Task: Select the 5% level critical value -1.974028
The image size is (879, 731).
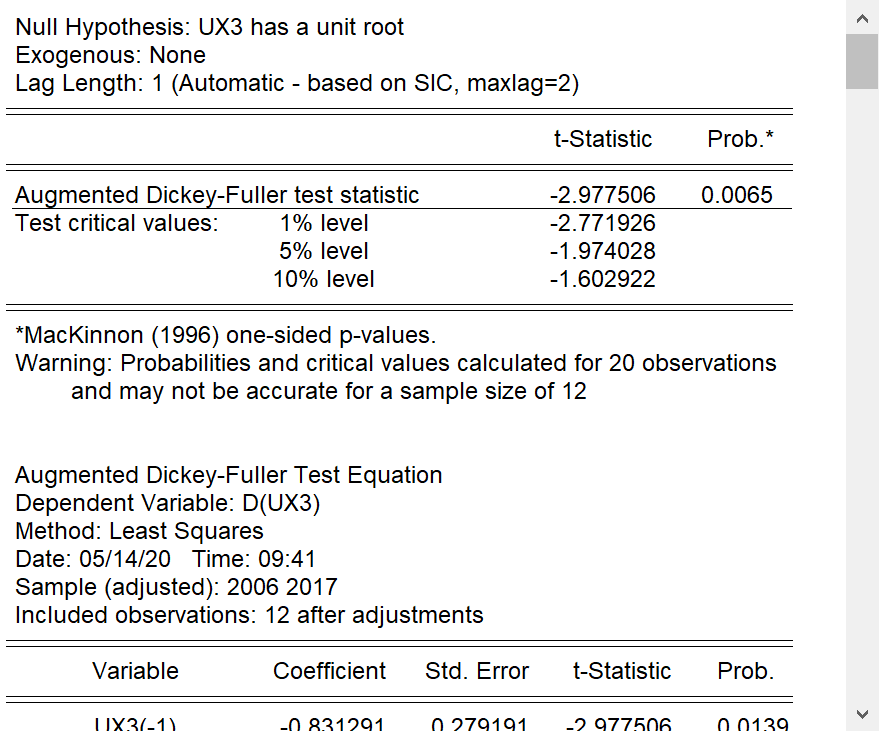Action: click(x=603, y=251)
